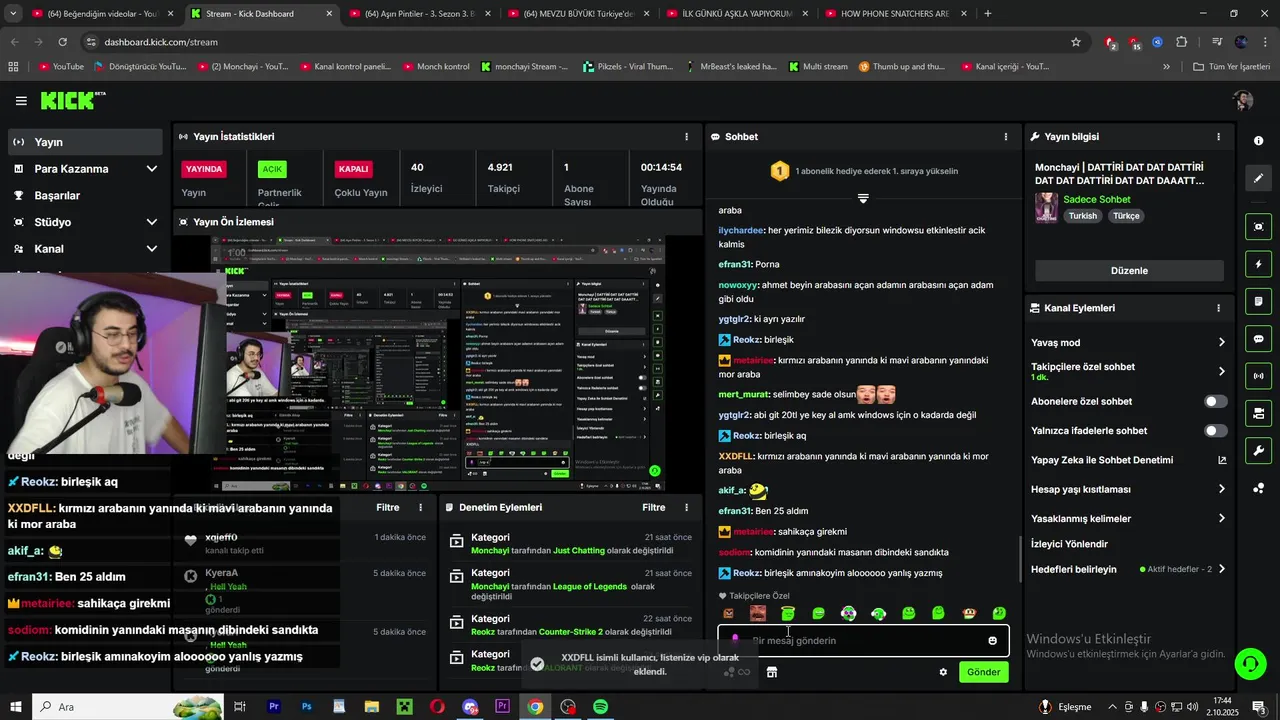Viewport: 1280px width, 720px height.
Task: Open Kanal Eylemleri three-dot menu
Action: coord(1218,308)
